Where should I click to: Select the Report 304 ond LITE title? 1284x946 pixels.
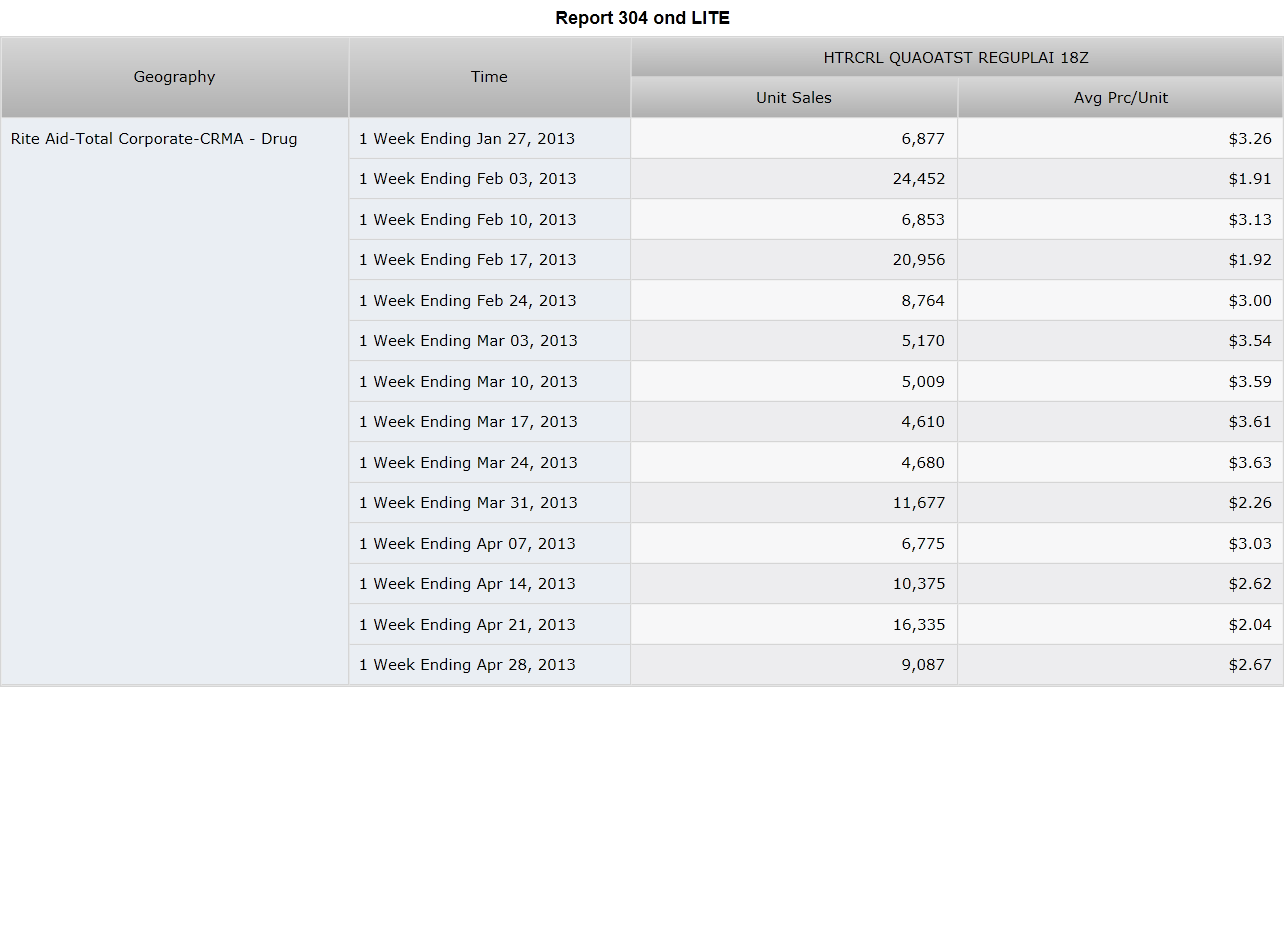[x=642, y=18]
